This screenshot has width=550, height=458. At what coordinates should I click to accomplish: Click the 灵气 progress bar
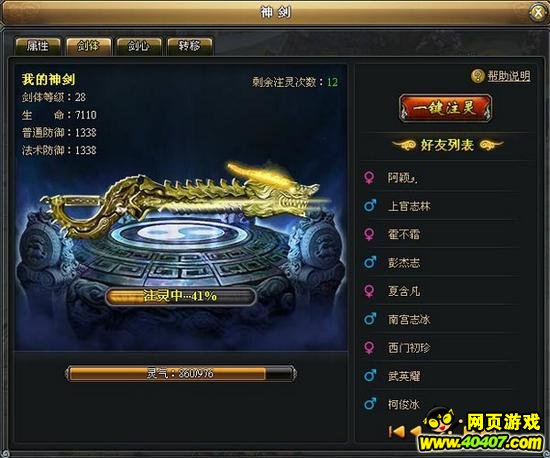point(181,374)
